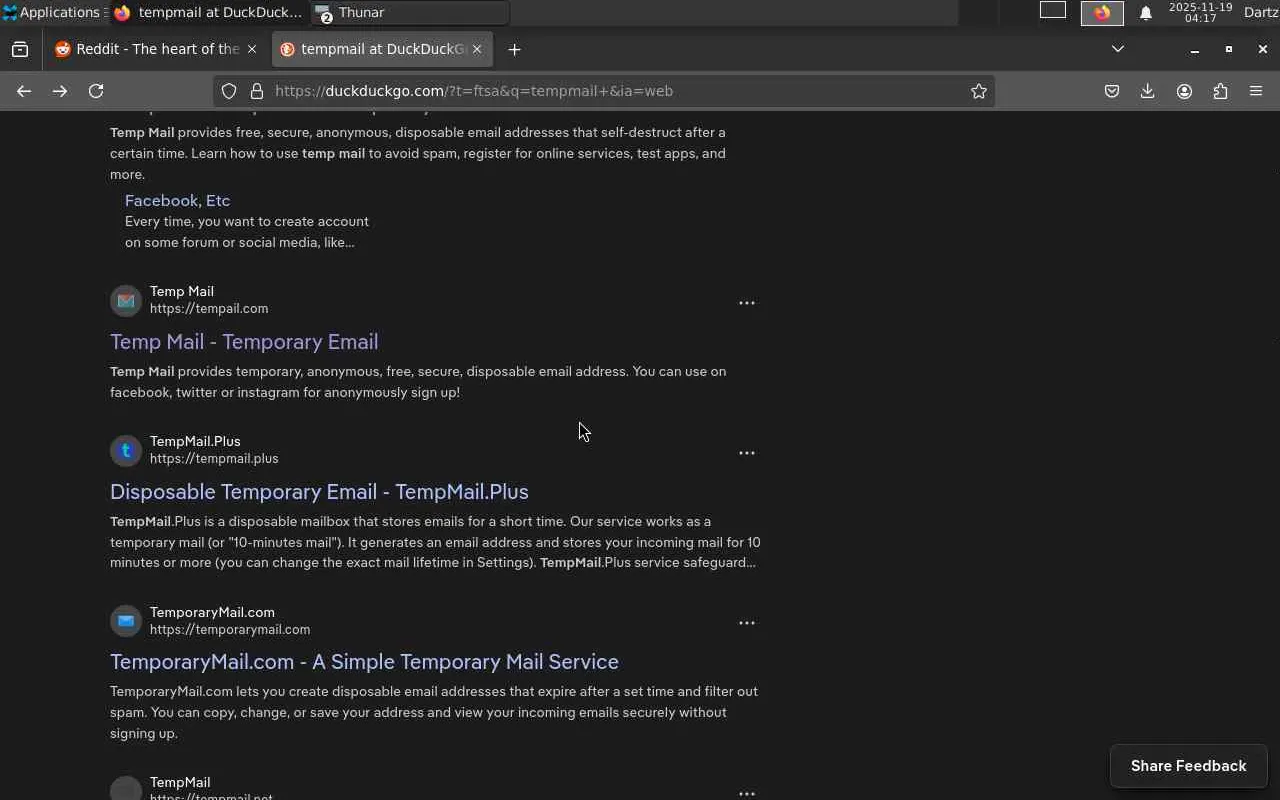Reload the current page
Viewport: 1280px width, 800px height.
96,91
